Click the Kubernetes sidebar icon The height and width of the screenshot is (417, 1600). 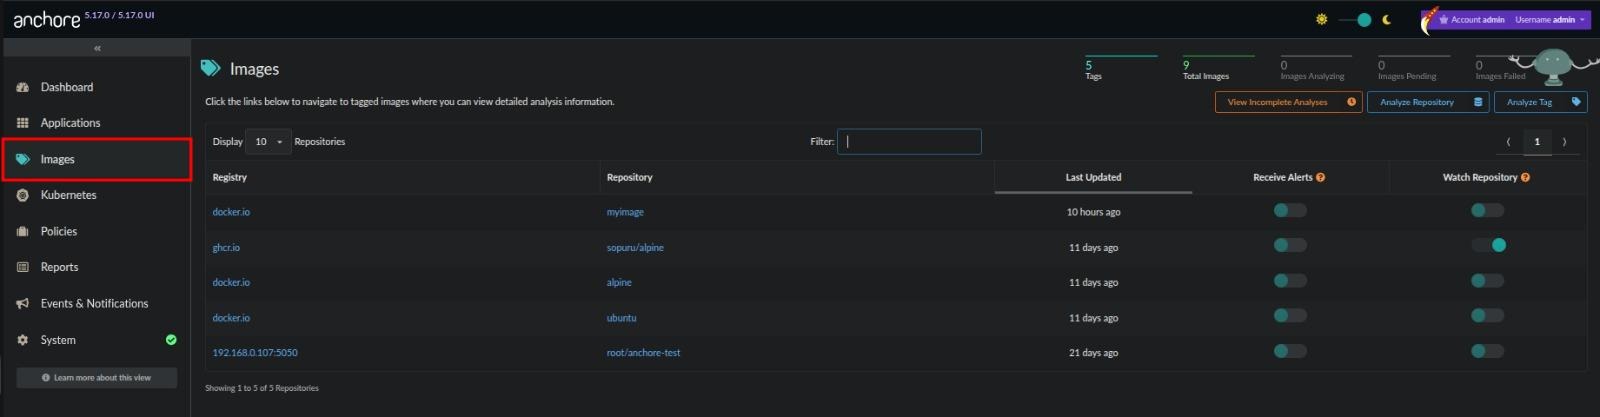pos(23,195)
